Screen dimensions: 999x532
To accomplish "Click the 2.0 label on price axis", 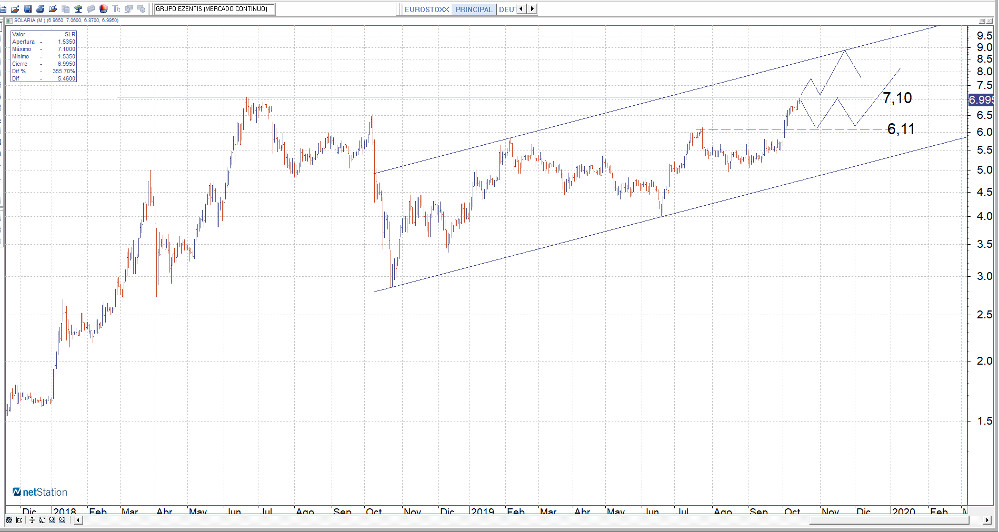I will click(984, 361).
